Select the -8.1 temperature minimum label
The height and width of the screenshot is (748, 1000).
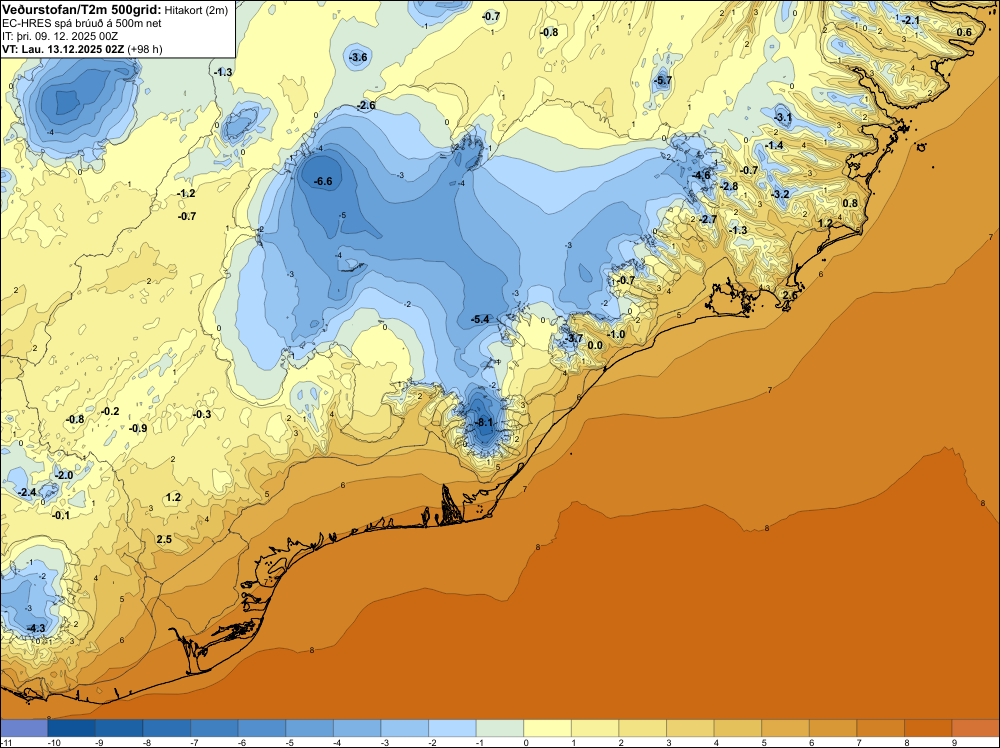coord(484,422)
